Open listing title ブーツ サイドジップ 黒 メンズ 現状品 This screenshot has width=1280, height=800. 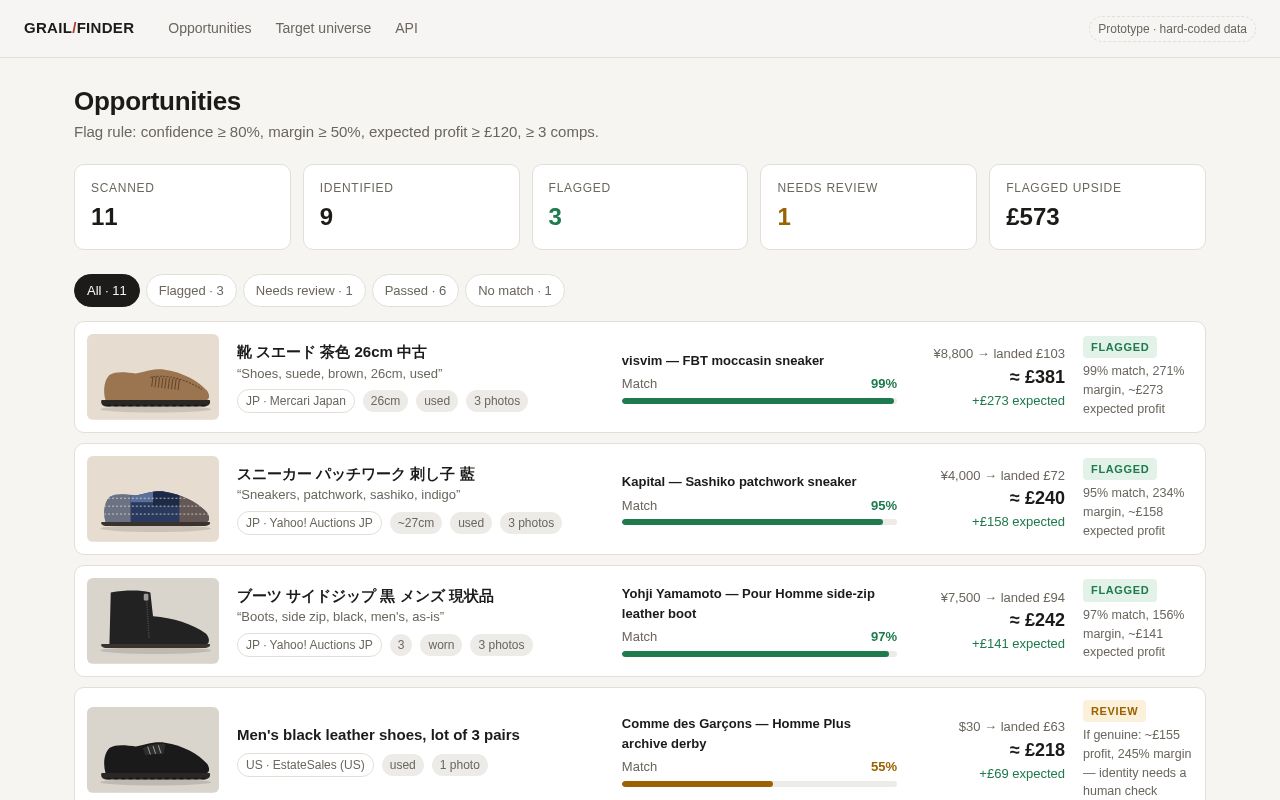click(x=365, y=596)
